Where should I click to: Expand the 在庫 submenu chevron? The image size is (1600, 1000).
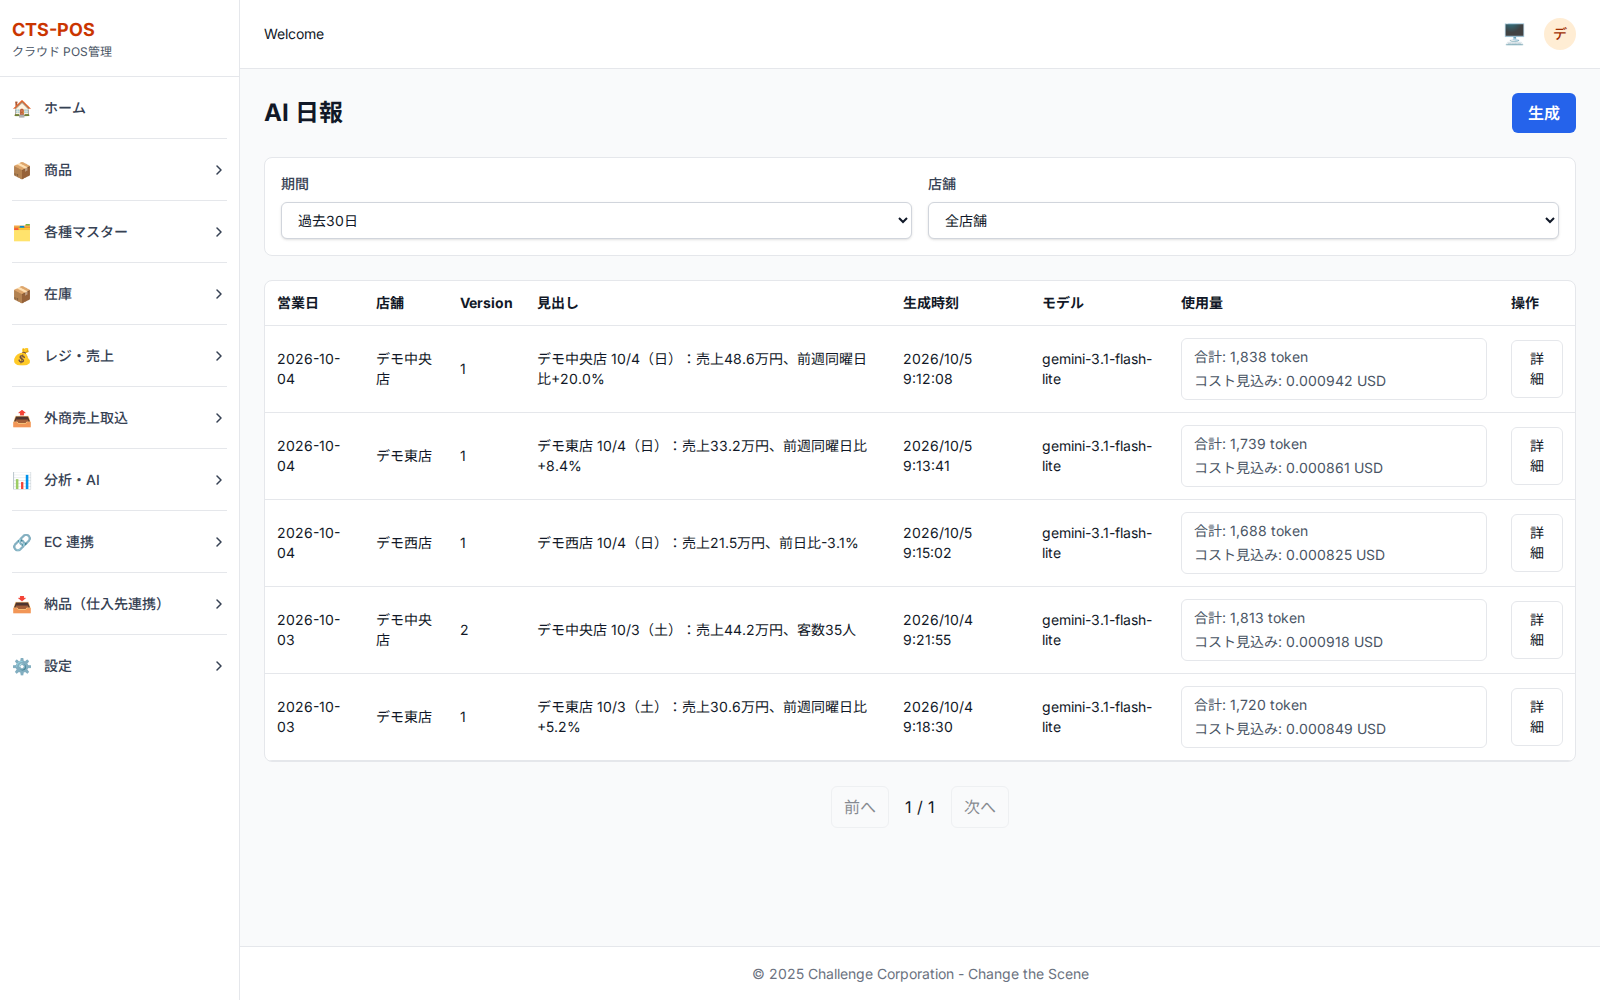(x=219, y=294)
